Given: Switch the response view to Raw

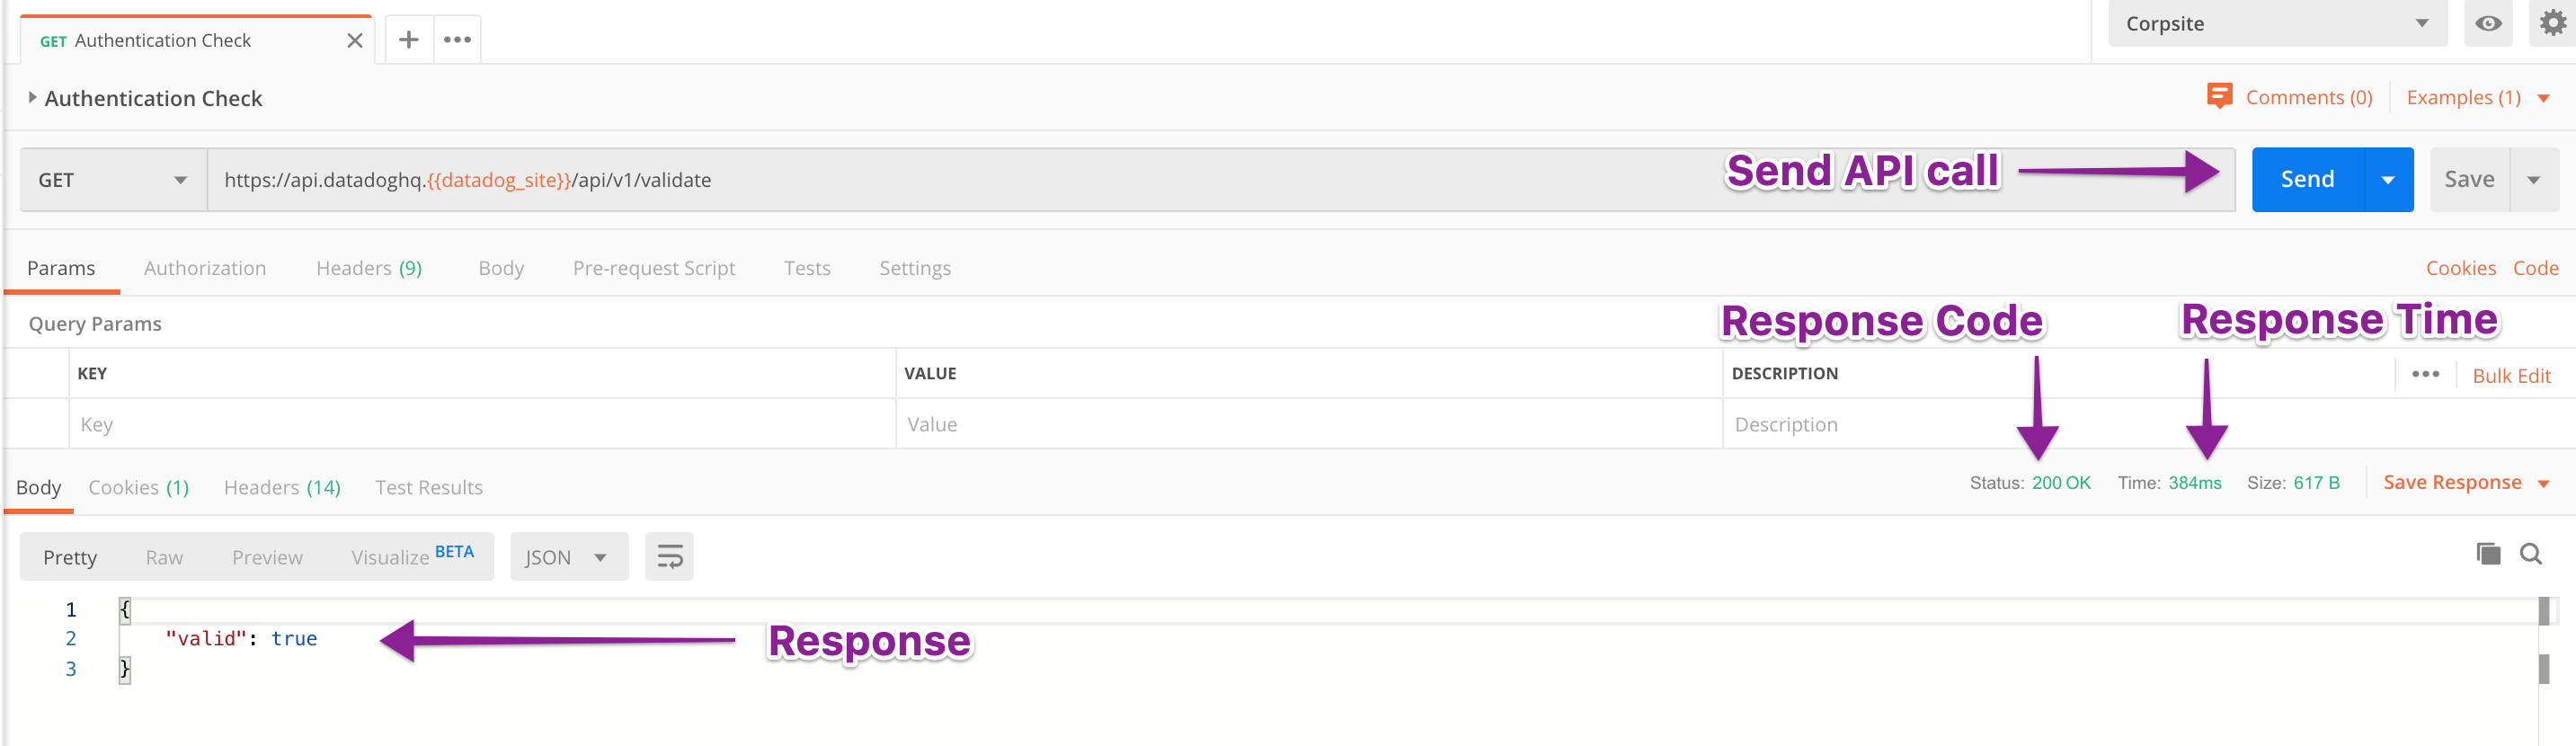Looking at the screenshot, I should 163,557.
